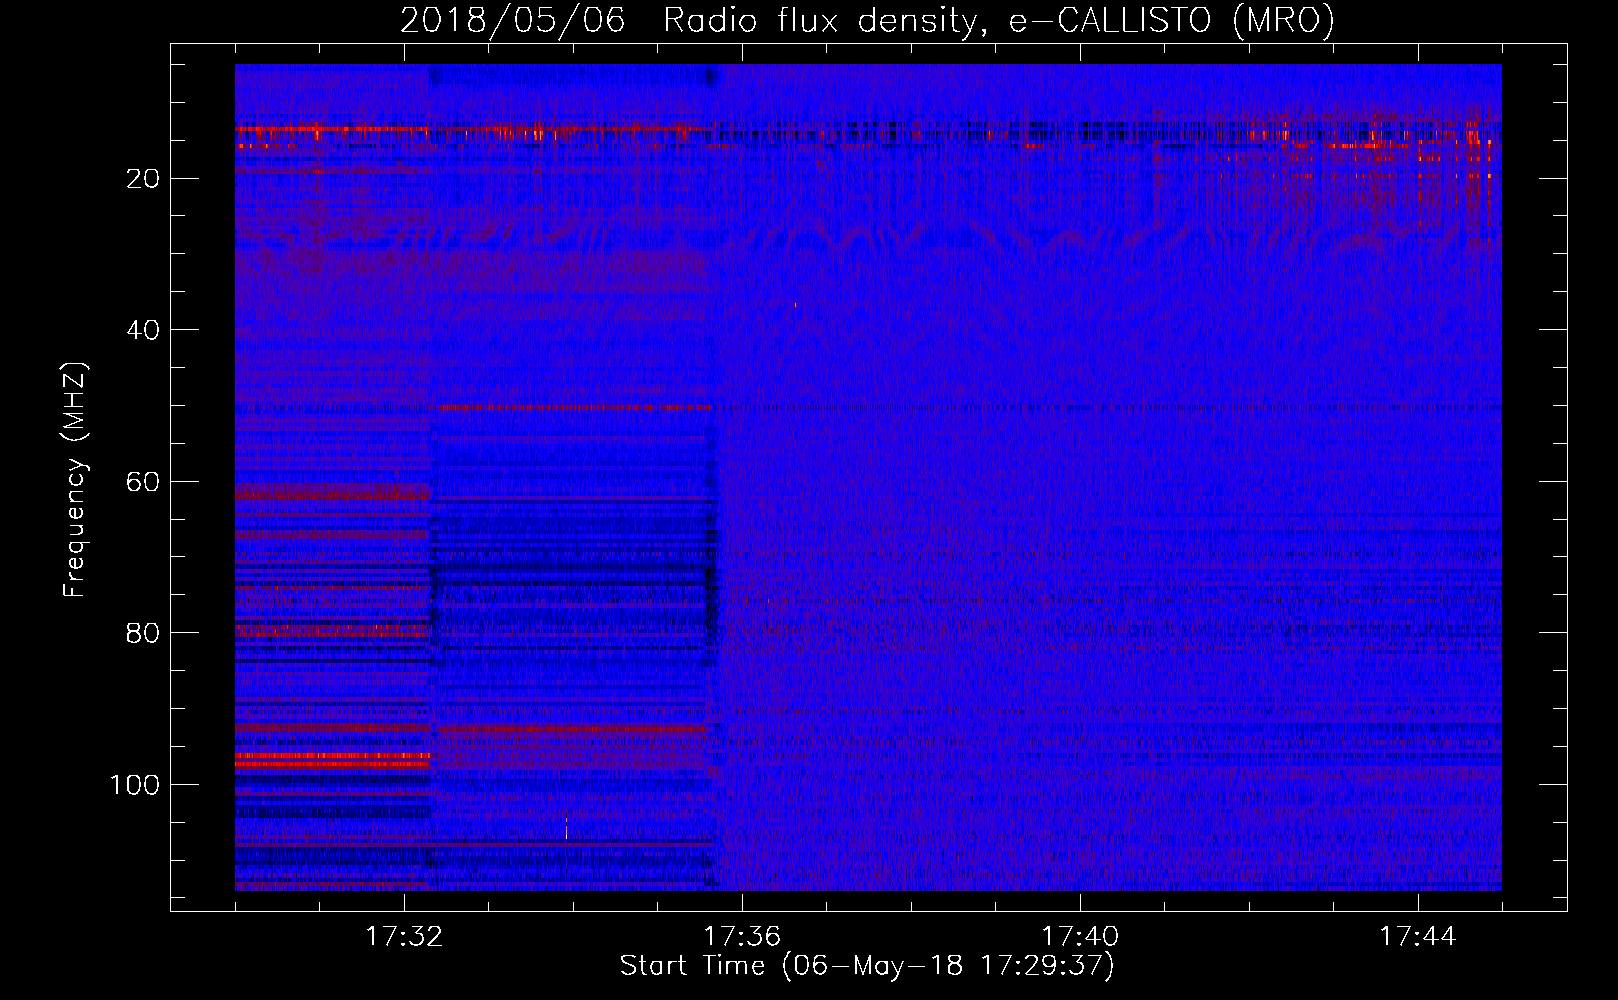1618x1000 pixels.
Task: Click the 20 MHz frequency tick label
Action: click(143, 179)
